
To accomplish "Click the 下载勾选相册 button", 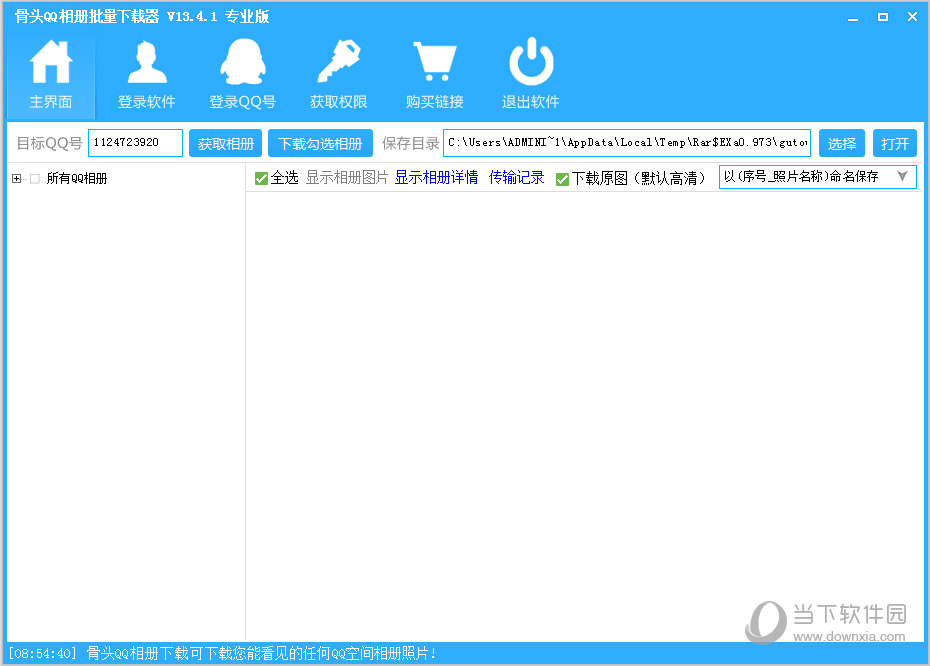I will click(320, 144).
